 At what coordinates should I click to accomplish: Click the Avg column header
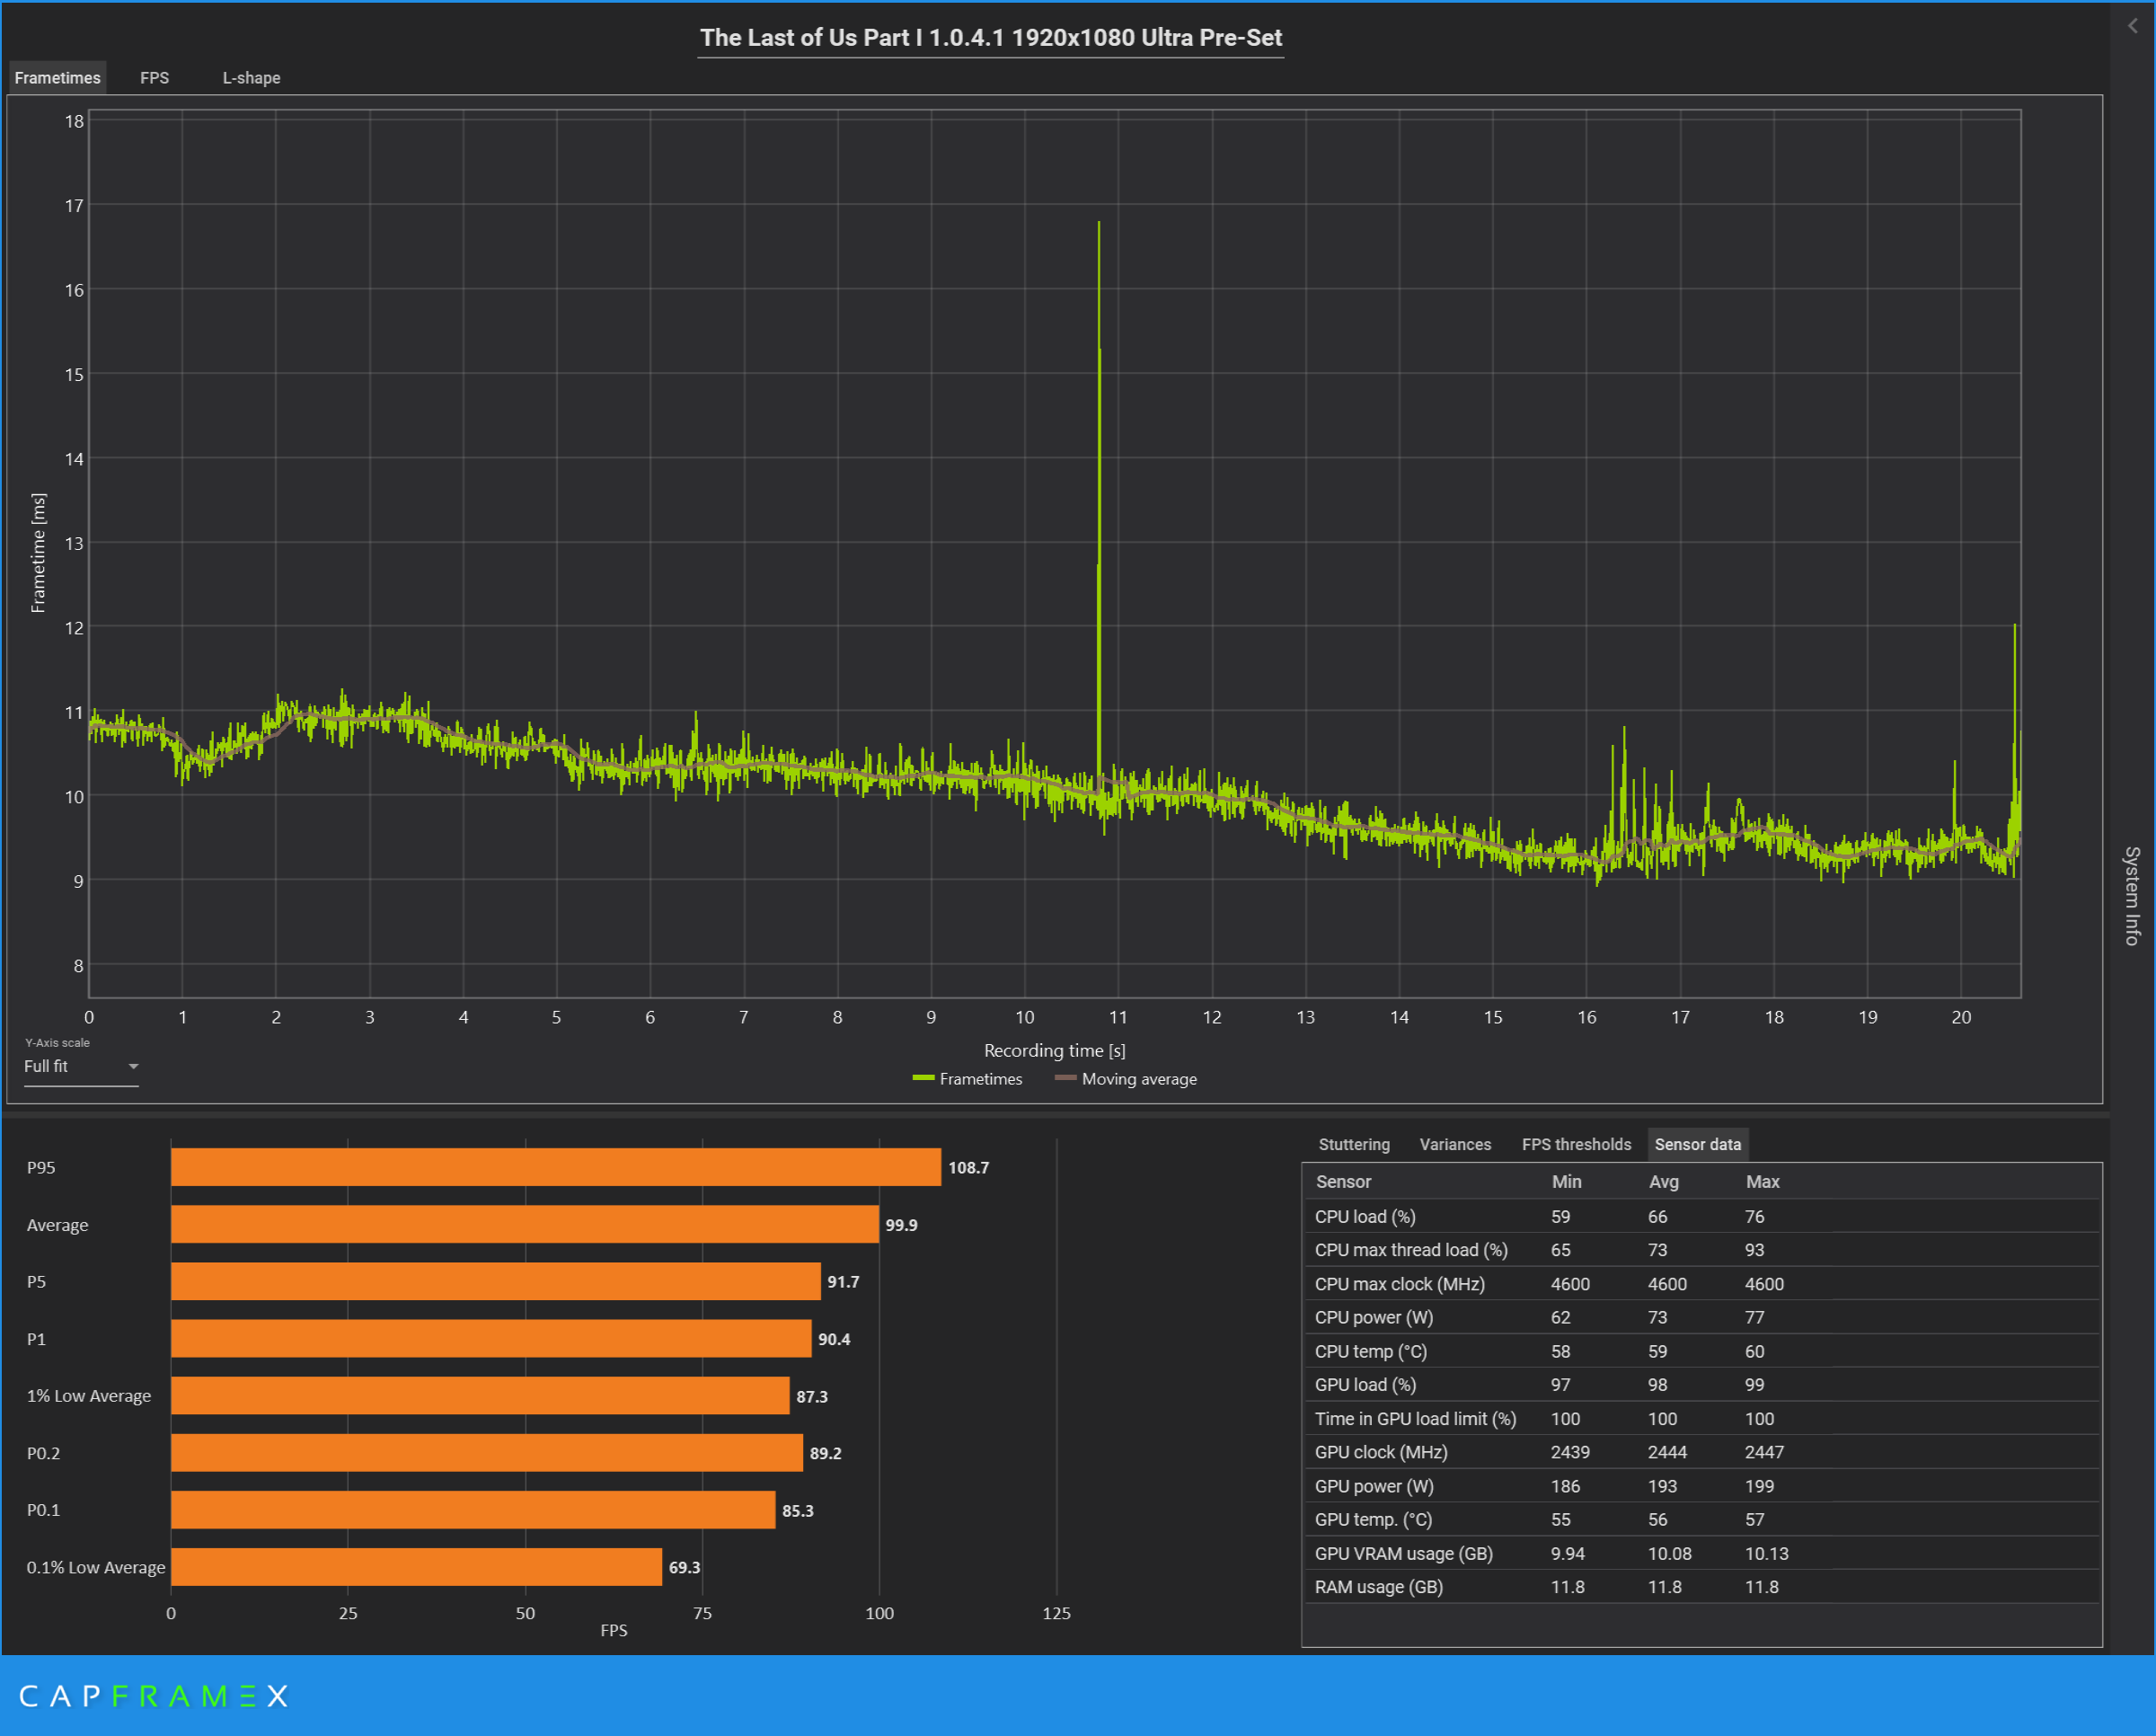pos(1663,1181)
